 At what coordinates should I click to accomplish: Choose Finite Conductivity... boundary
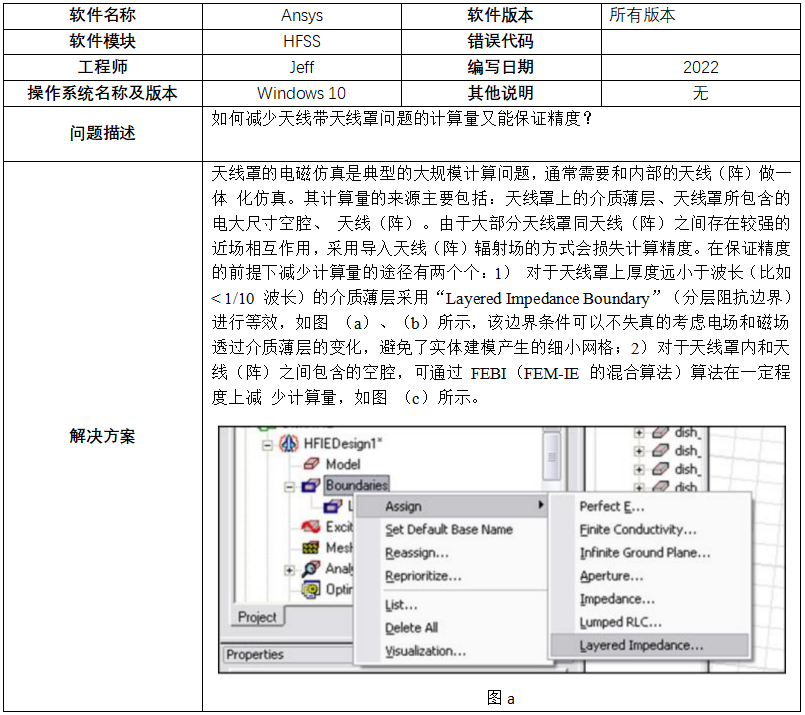click(638, 530)
